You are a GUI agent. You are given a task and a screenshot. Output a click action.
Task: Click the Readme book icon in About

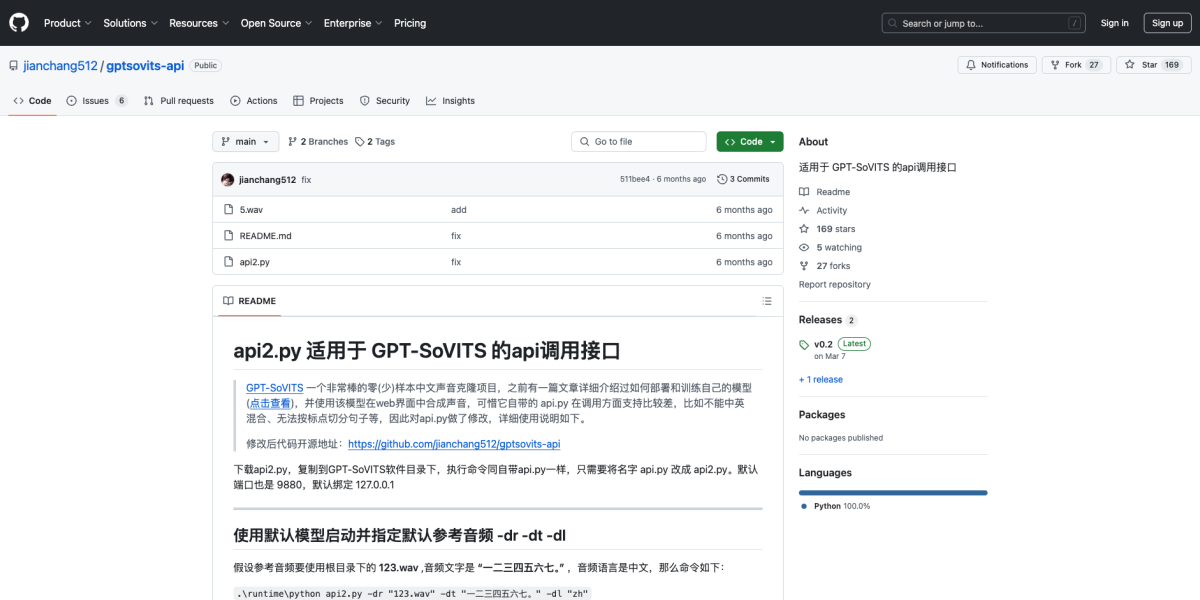(805, 191)
